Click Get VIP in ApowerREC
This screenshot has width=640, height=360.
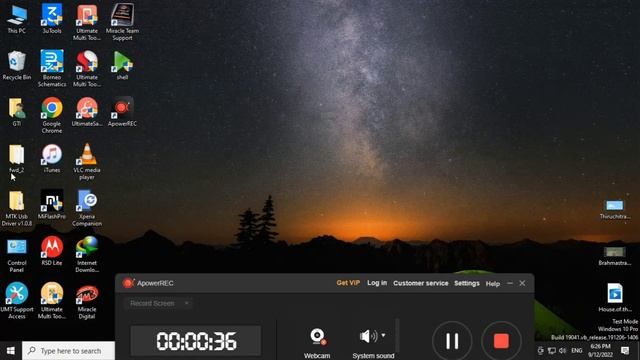(x=348, y=283)
